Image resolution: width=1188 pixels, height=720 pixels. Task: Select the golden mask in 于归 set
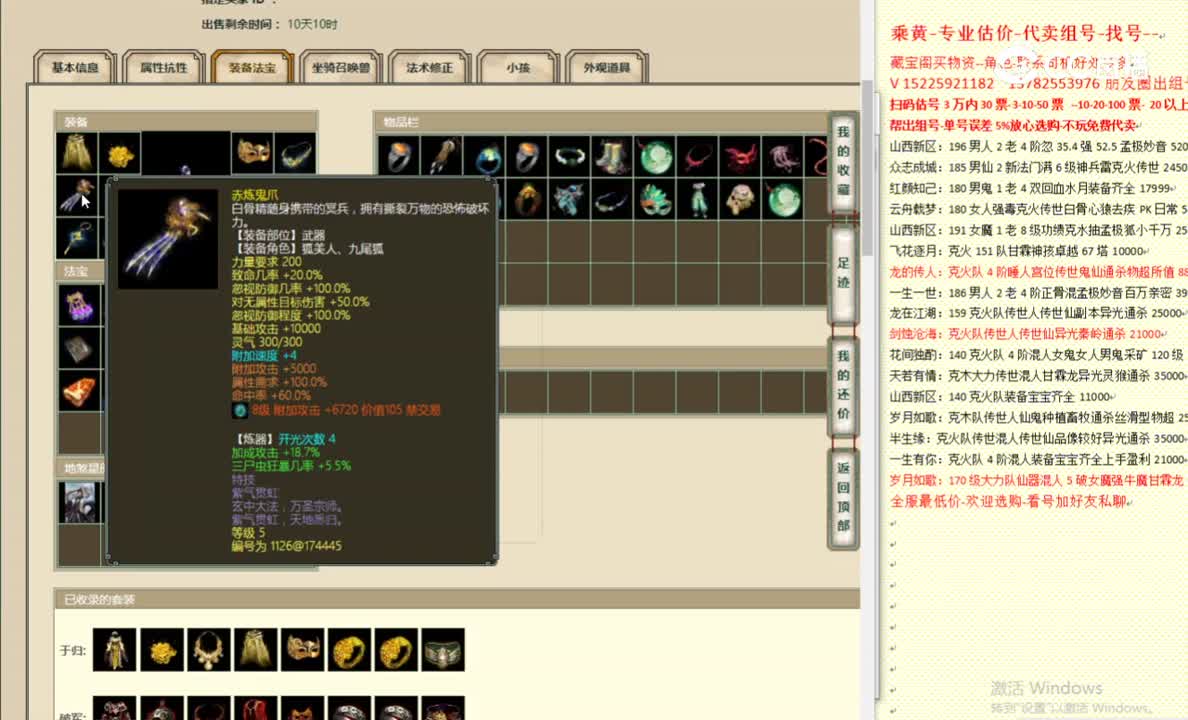point(302,650)
